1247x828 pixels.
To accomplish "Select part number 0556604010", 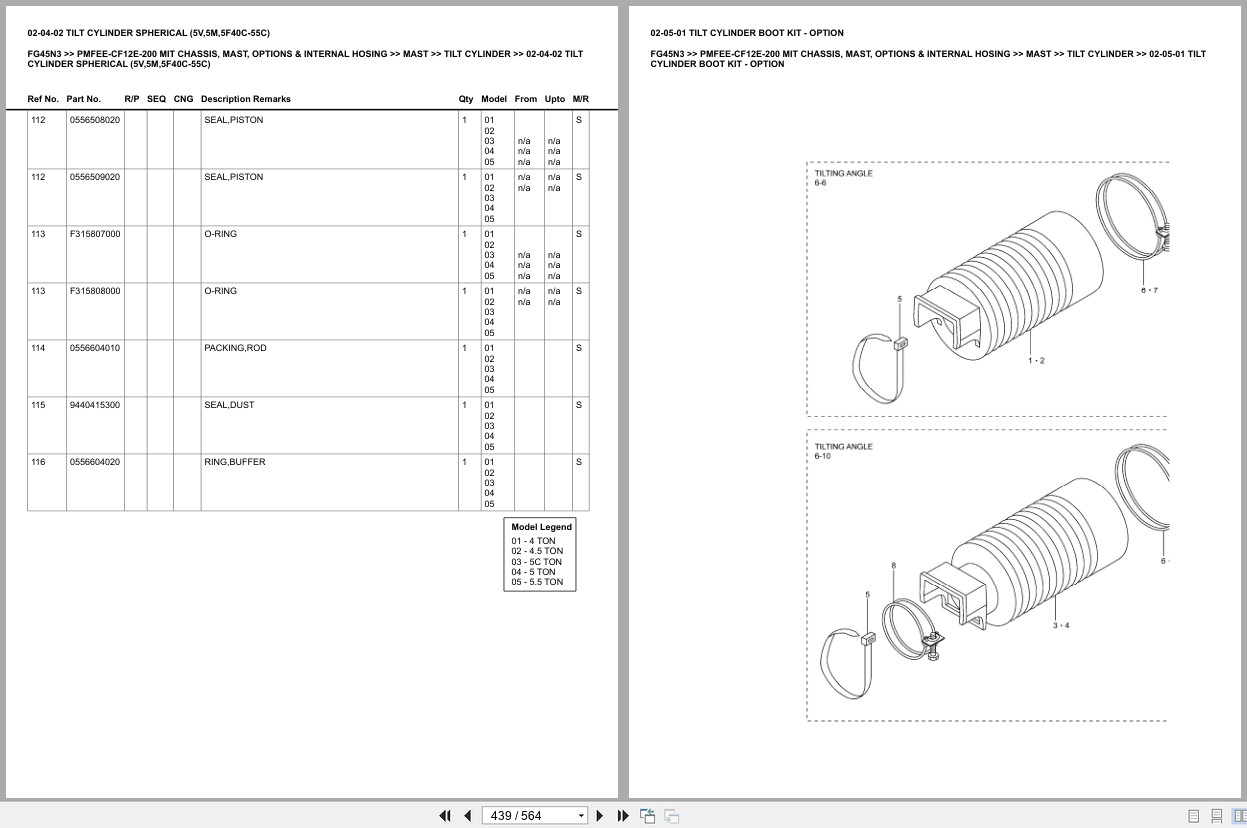I will tap(95, 348).
